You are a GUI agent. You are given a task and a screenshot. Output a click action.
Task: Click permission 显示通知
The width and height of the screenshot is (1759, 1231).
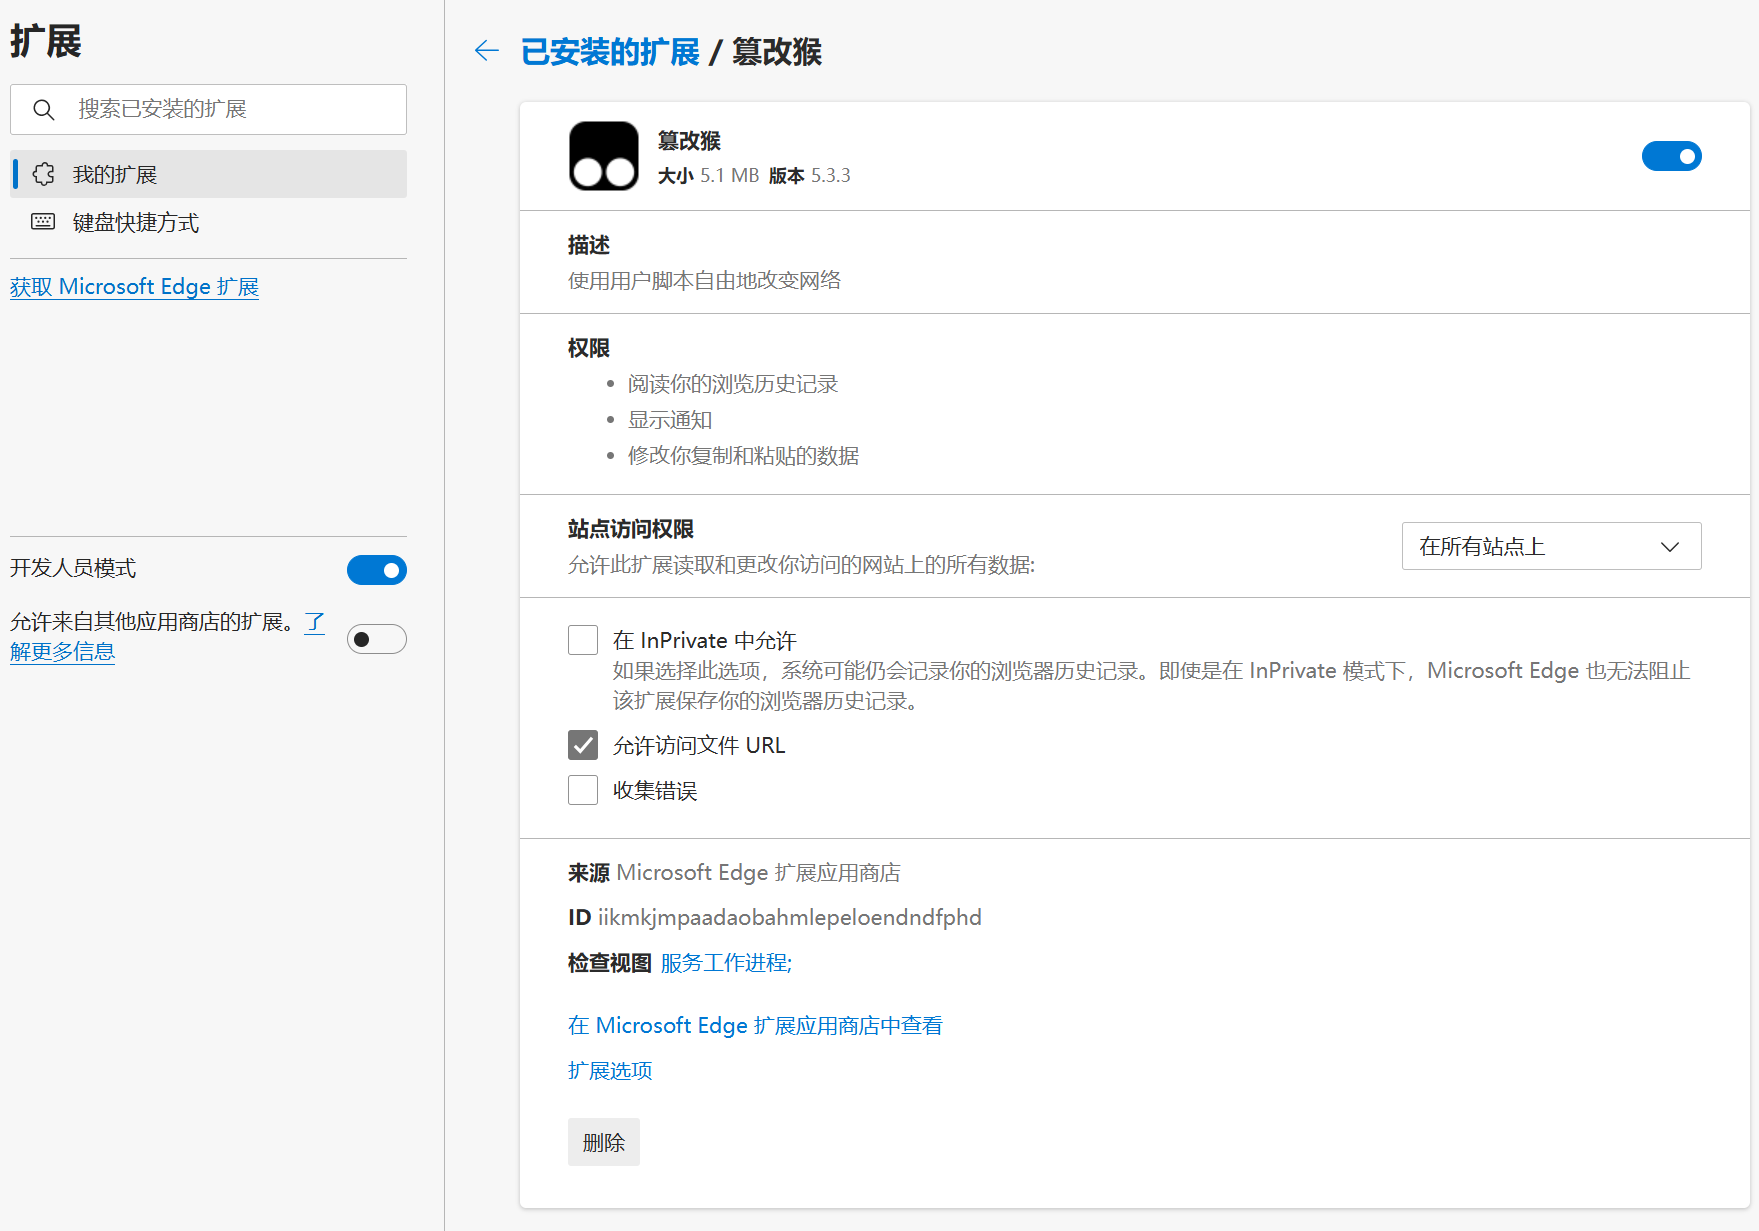[670, 420]
